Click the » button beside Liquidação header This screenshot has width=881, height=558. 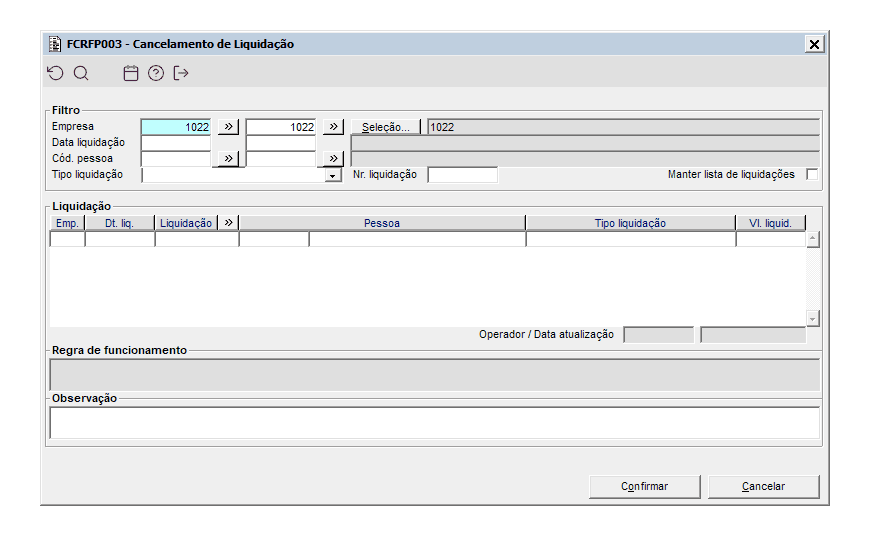(x=228, y=223)
